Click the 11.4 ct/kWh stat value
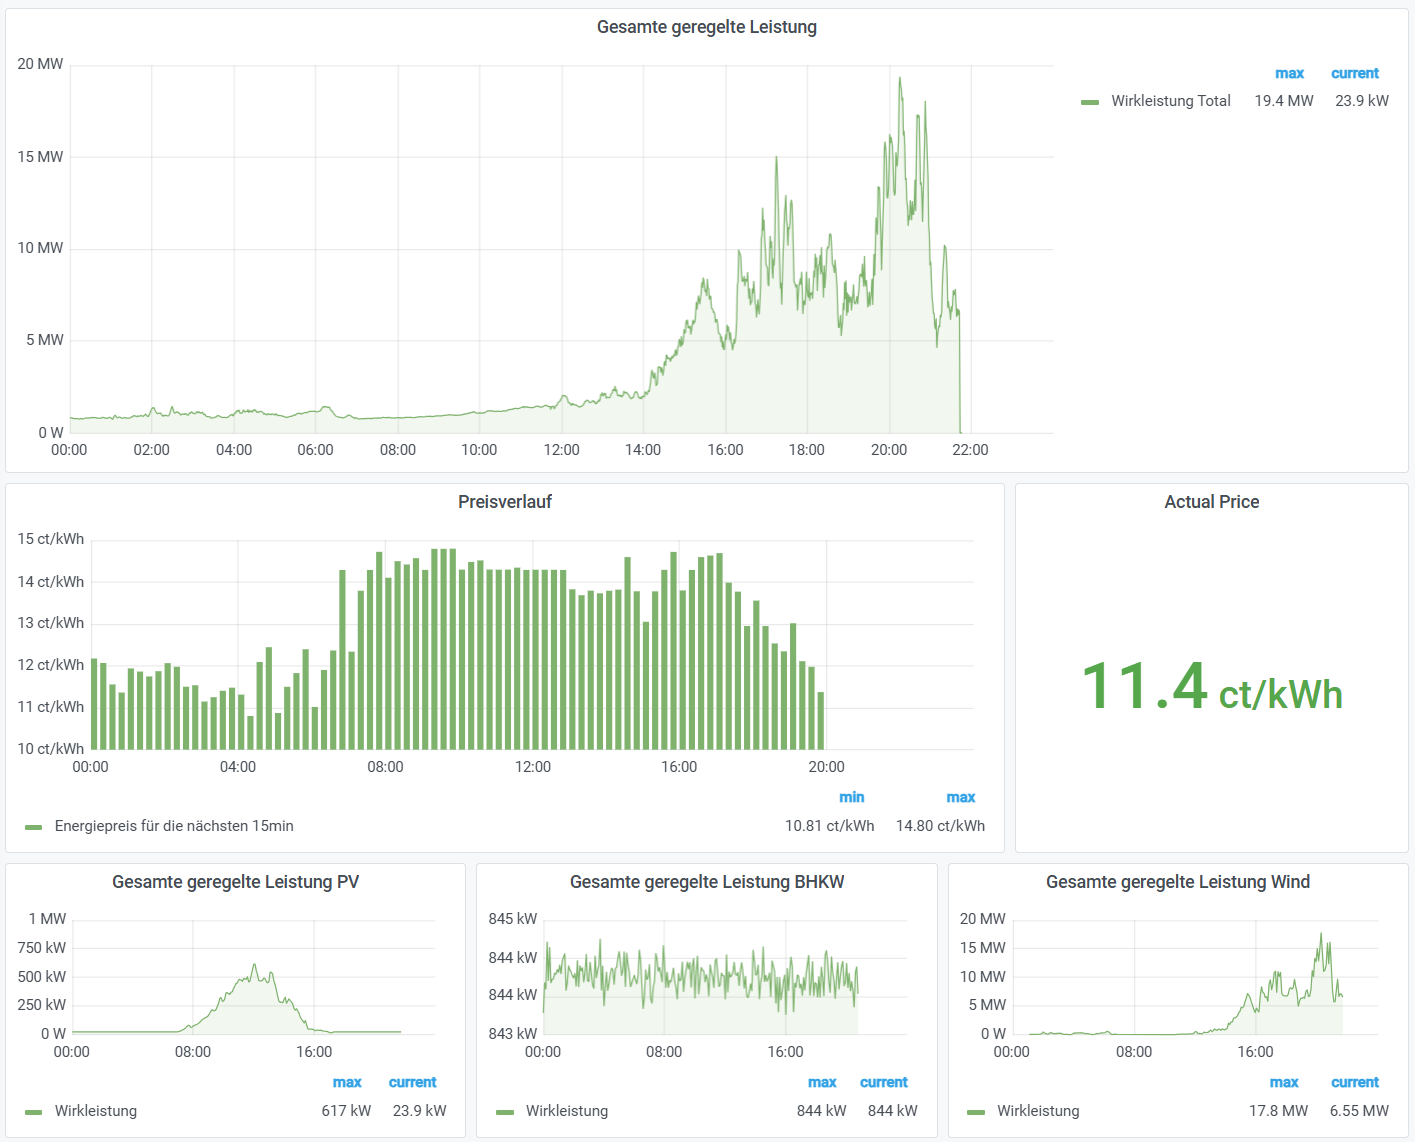Image resolution: width=1415 pixels, height=1142 pixels. [x=1211, y=688]
